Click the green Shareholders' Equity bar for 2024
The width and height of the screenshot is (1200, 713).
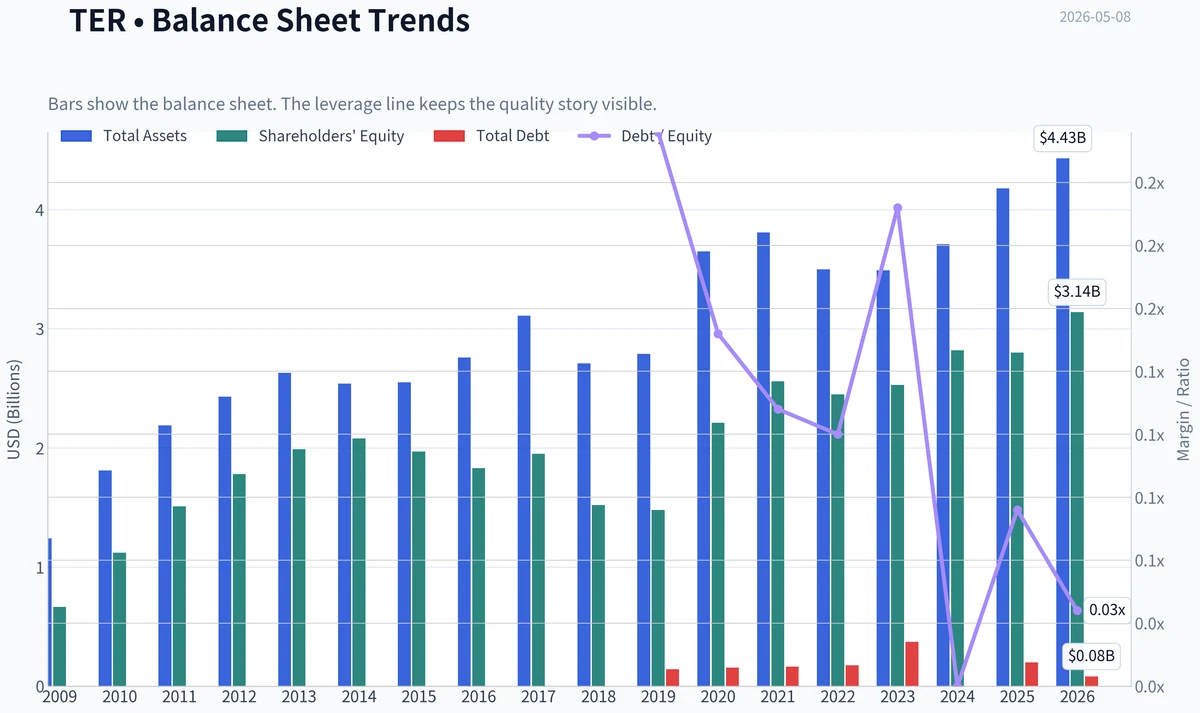(958, 518)
